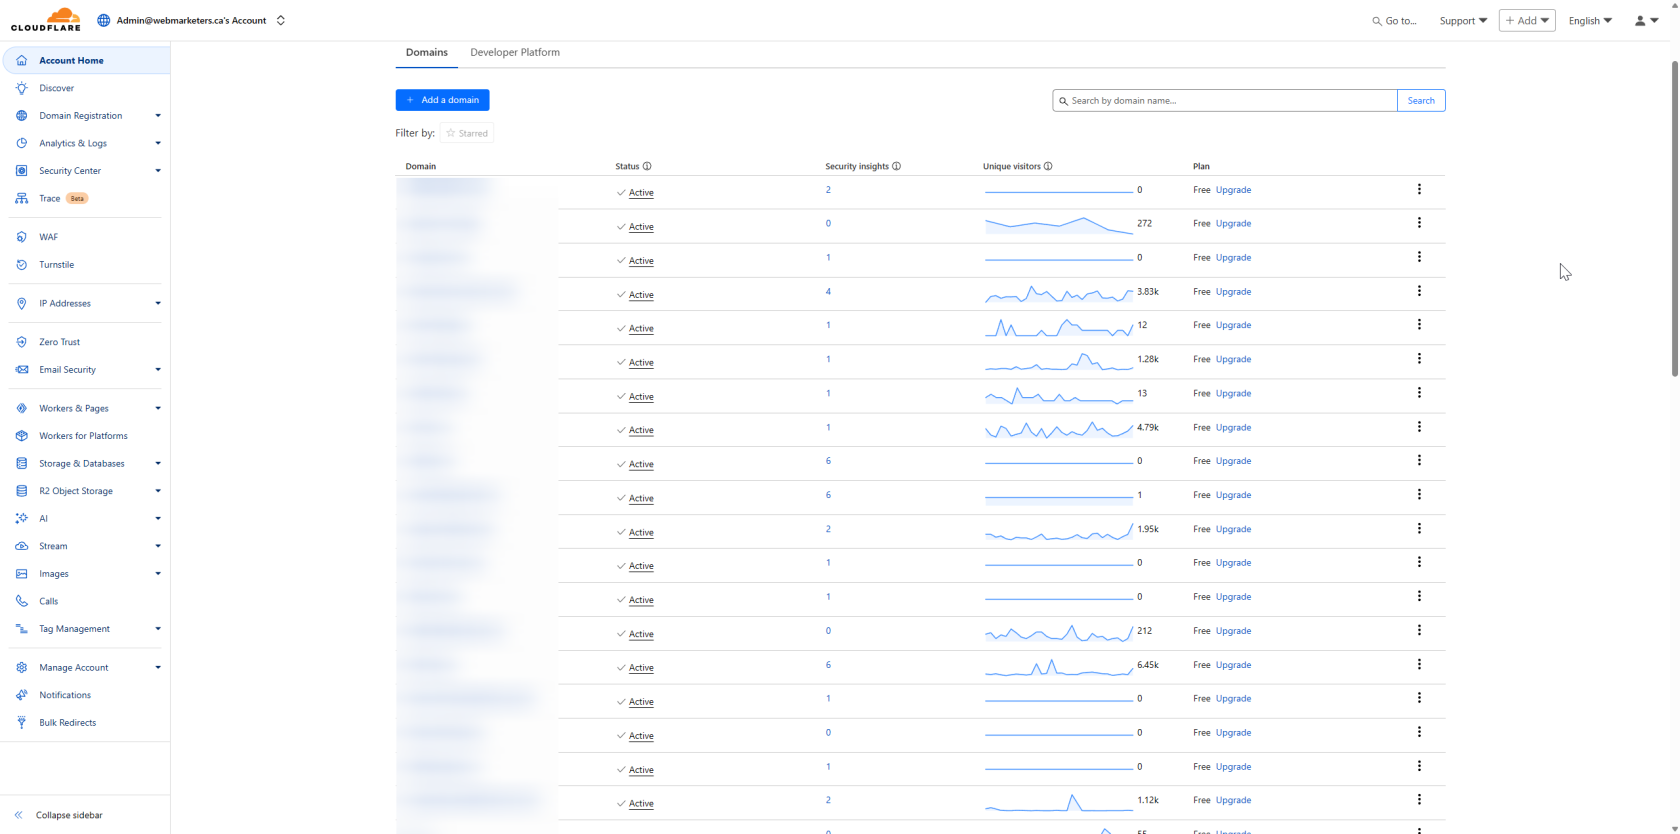Click the Status column info icon
This screenshot has width=1680, height=834.
[647, 166]
